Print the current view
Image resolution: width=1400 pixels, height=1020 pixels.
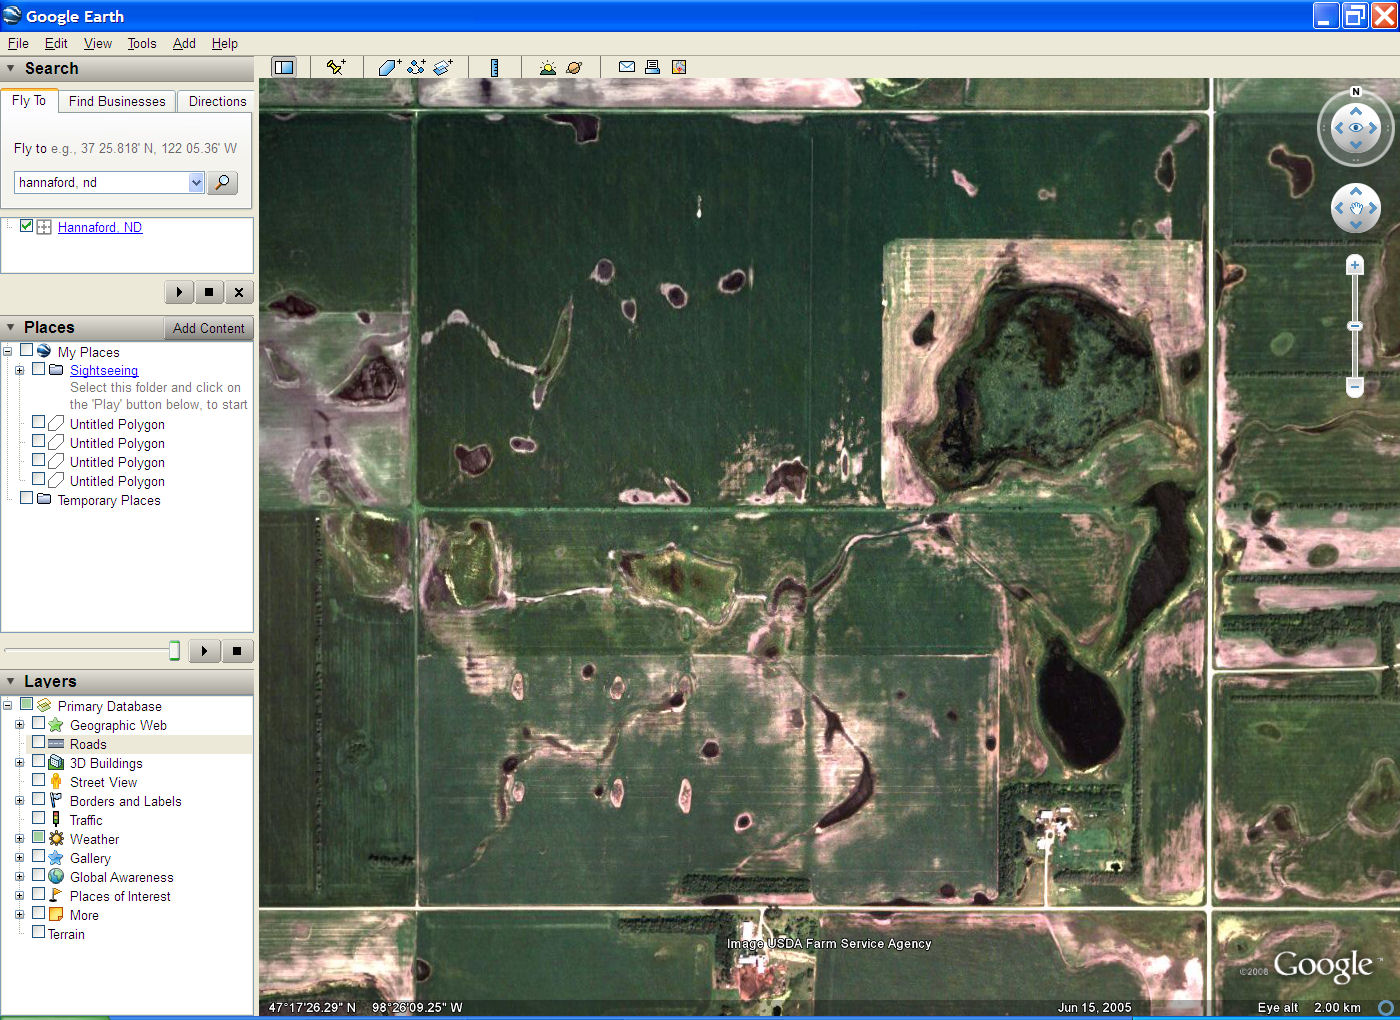pyautogui.click(x=652, y=67)
